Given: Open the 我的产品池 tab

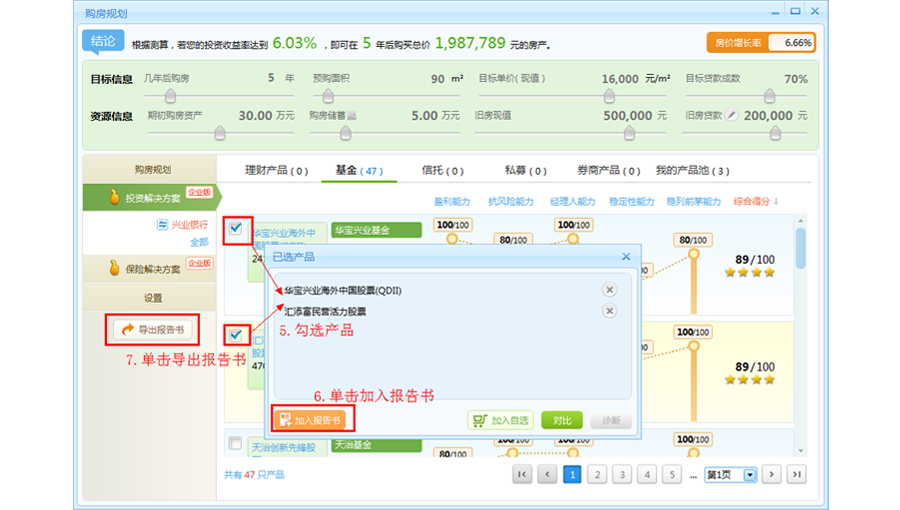Looking at the screenshot, I should click(692, 171).
